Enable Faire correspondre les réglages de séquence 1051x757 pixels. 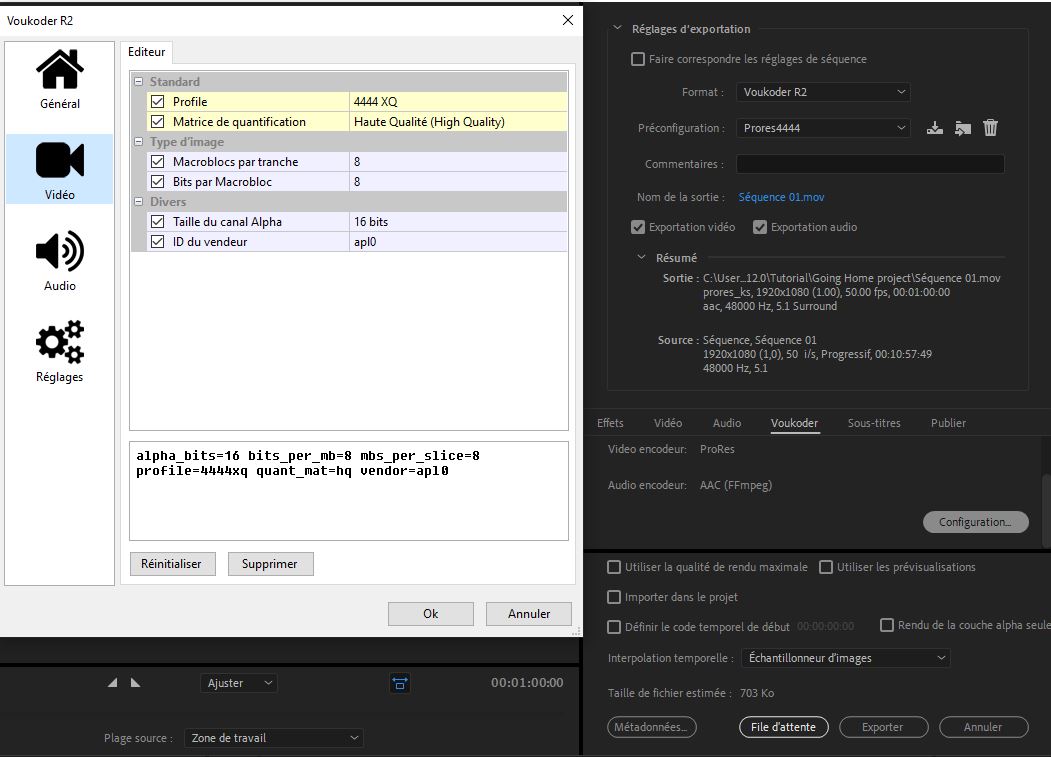pos(638,59)
